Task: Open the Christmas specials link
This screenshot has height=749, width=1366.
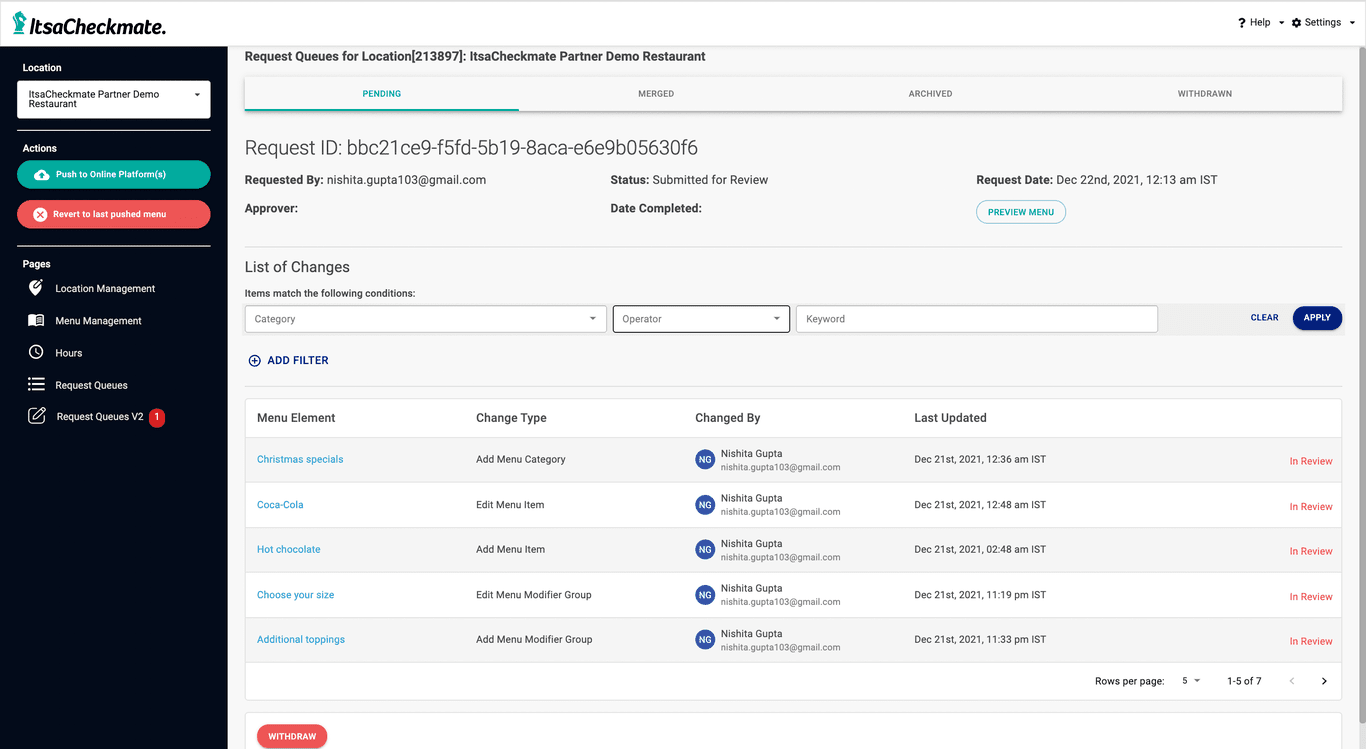Action: pyautogui.click(x=300, y=460)
